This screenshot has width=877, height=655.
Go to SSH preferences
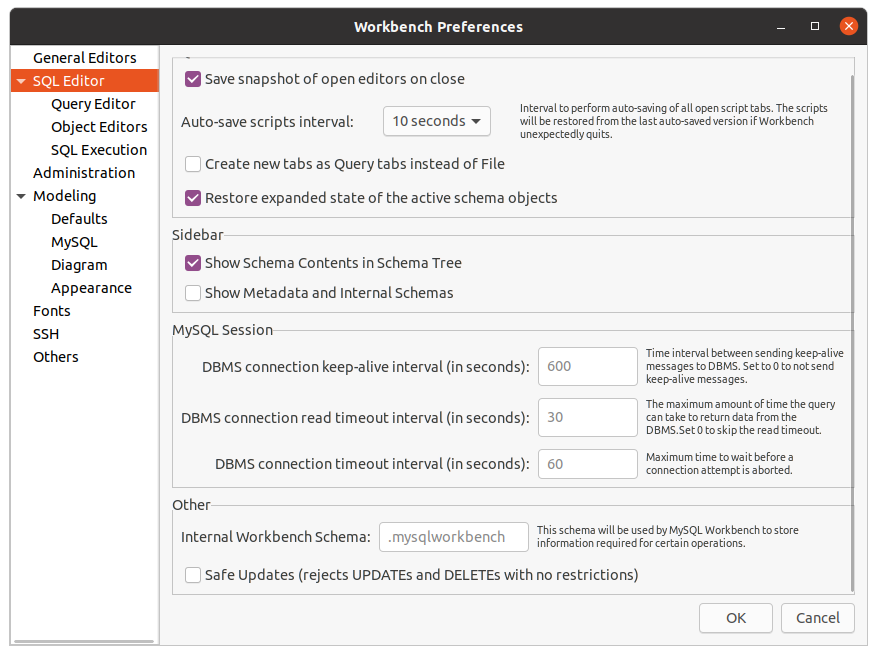(46, 334)
